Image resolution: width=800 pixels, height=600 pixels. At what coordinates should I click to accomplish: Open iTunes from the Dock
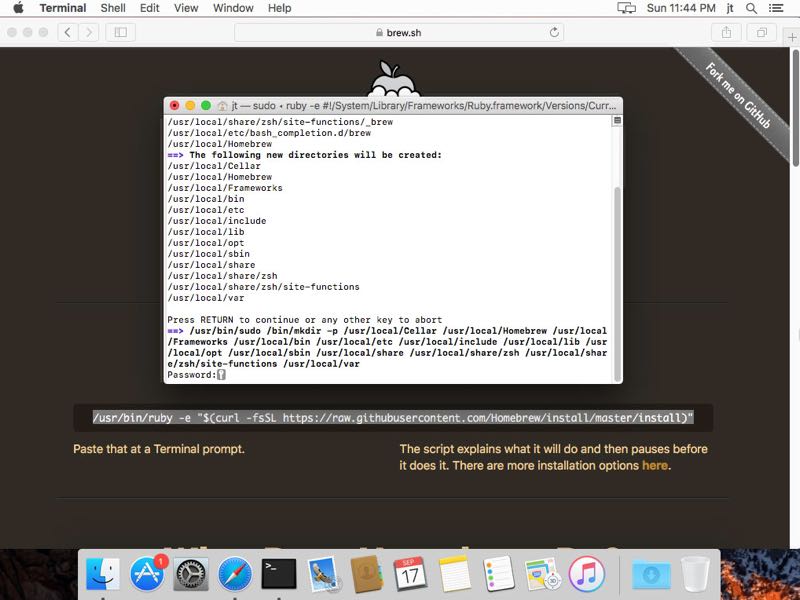(587, 574)
